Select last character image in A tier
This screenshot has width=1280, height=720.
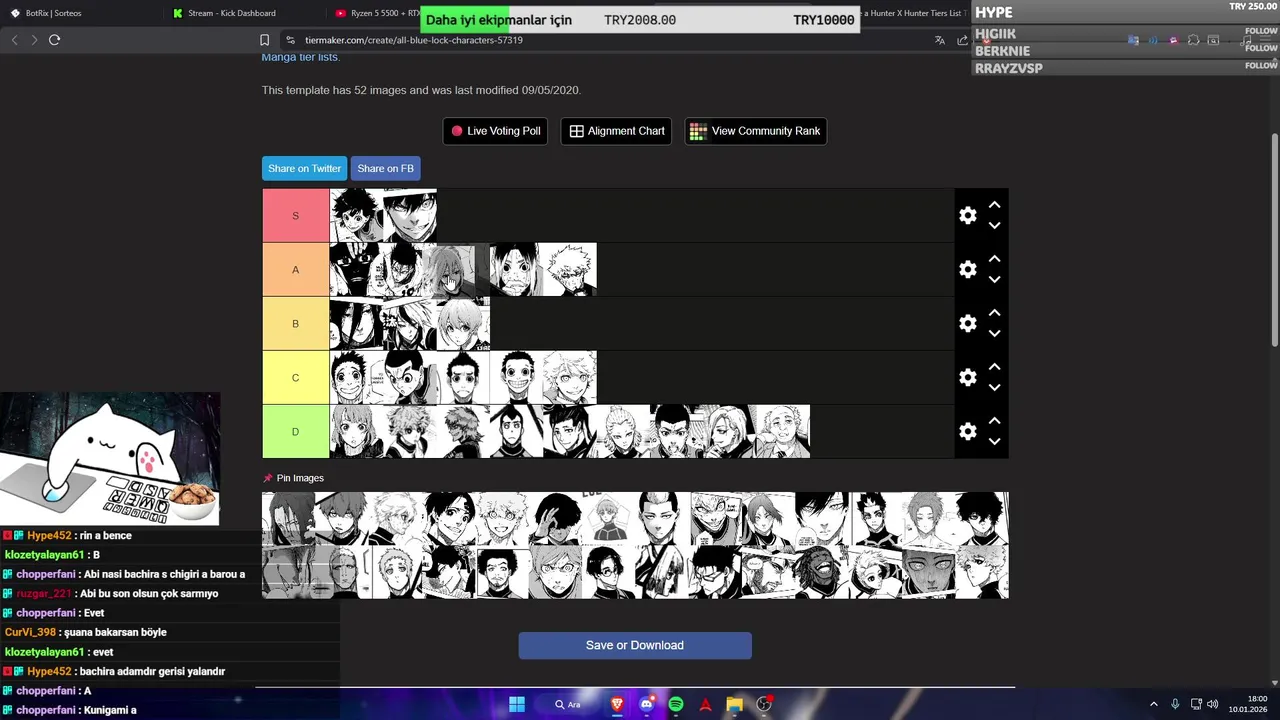point(570,269)
